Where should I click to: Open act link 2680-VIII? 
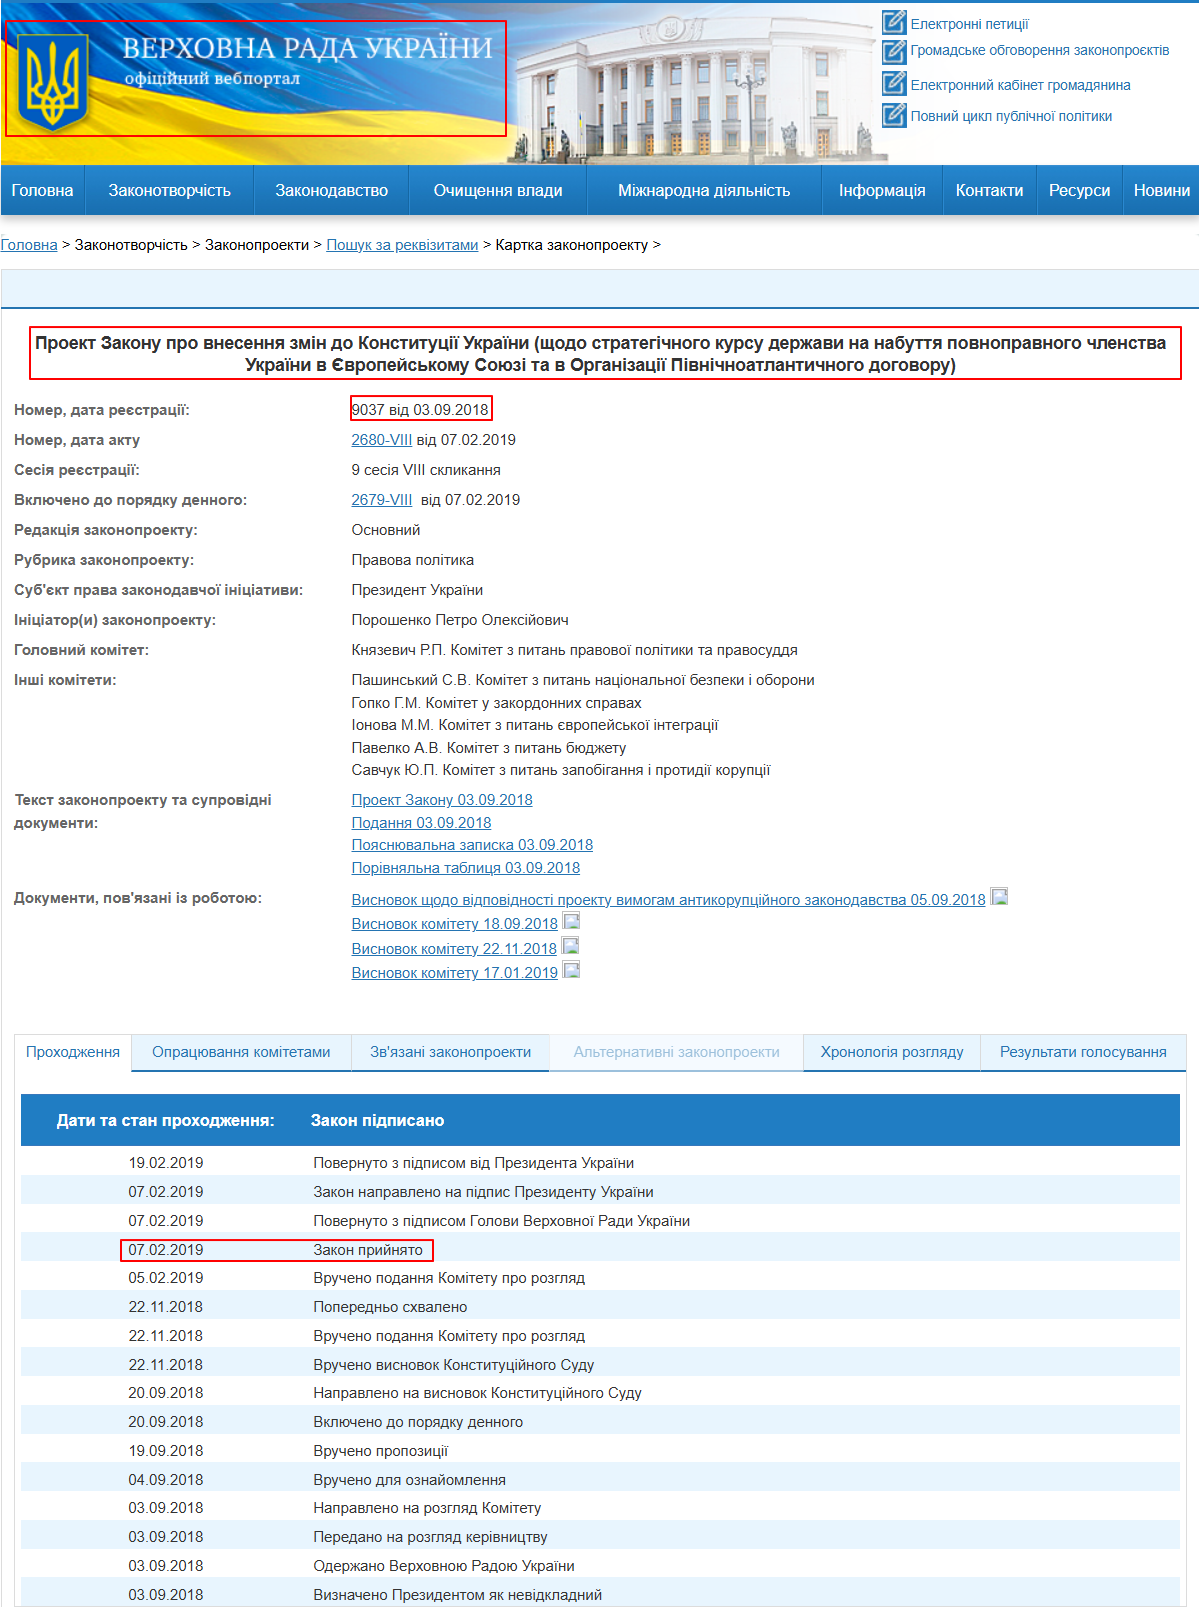(382, 440)
